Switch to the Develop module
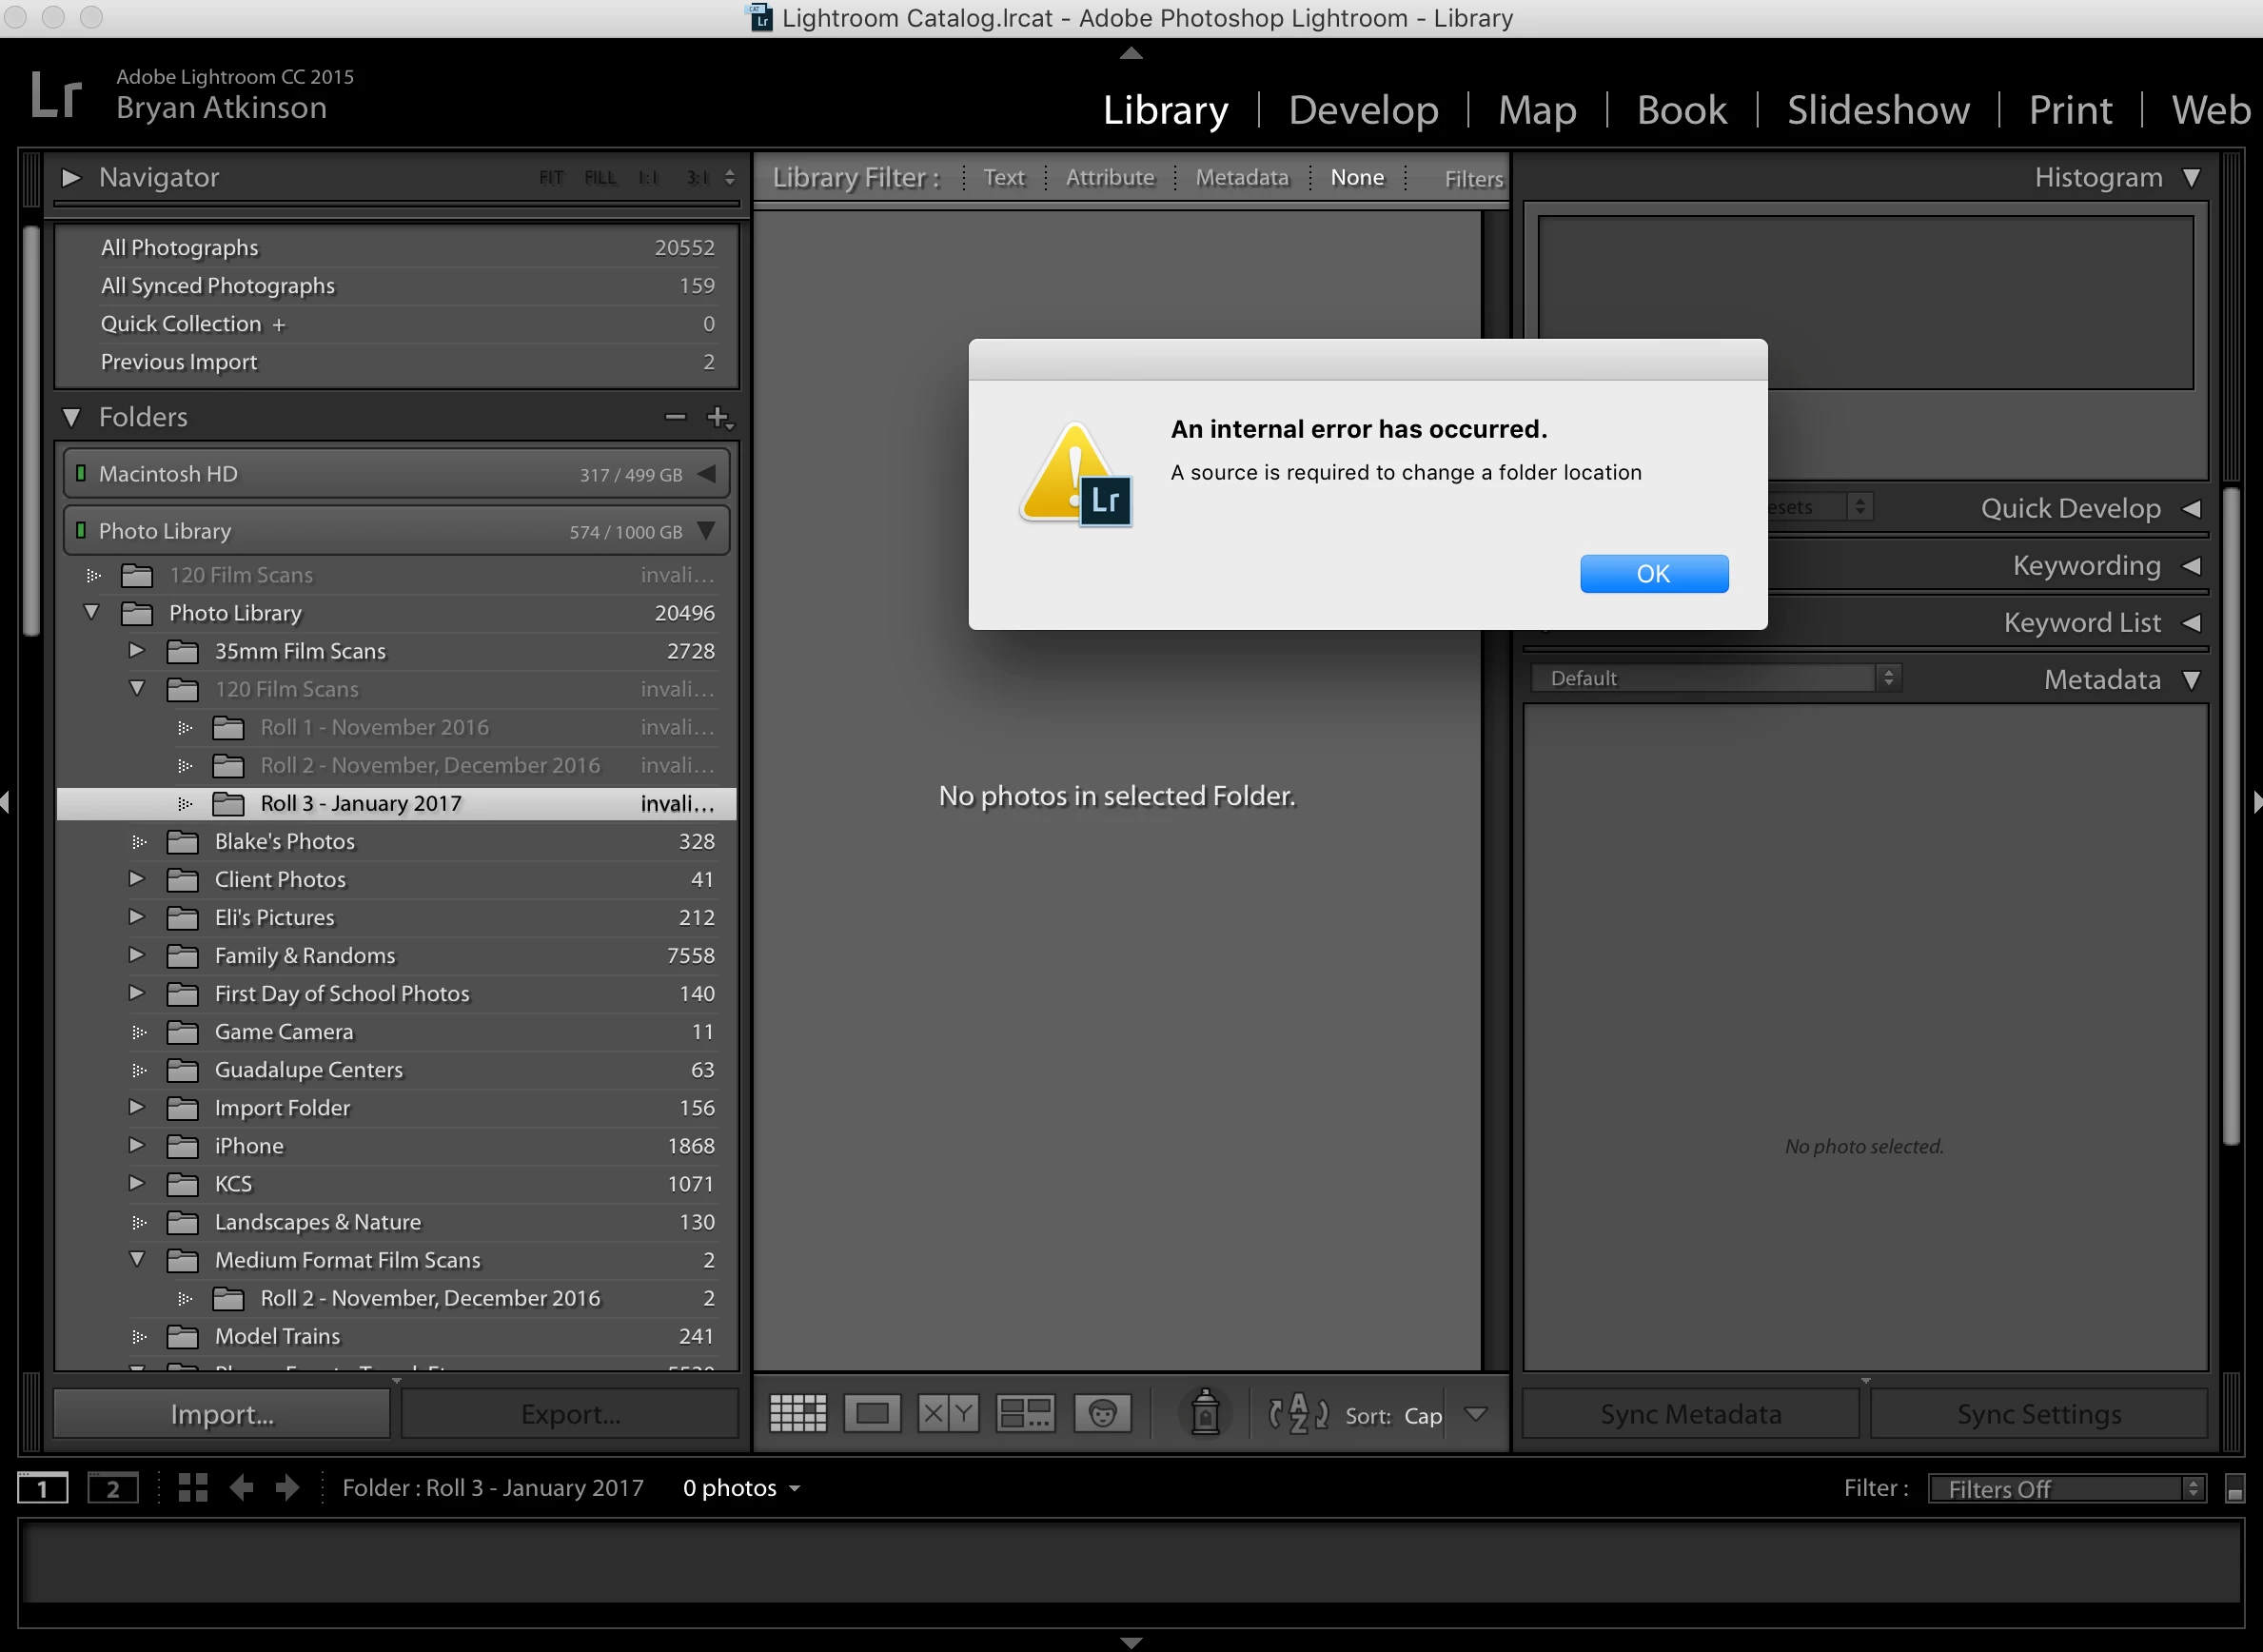The image size is (2263, 1652). 1362,110
